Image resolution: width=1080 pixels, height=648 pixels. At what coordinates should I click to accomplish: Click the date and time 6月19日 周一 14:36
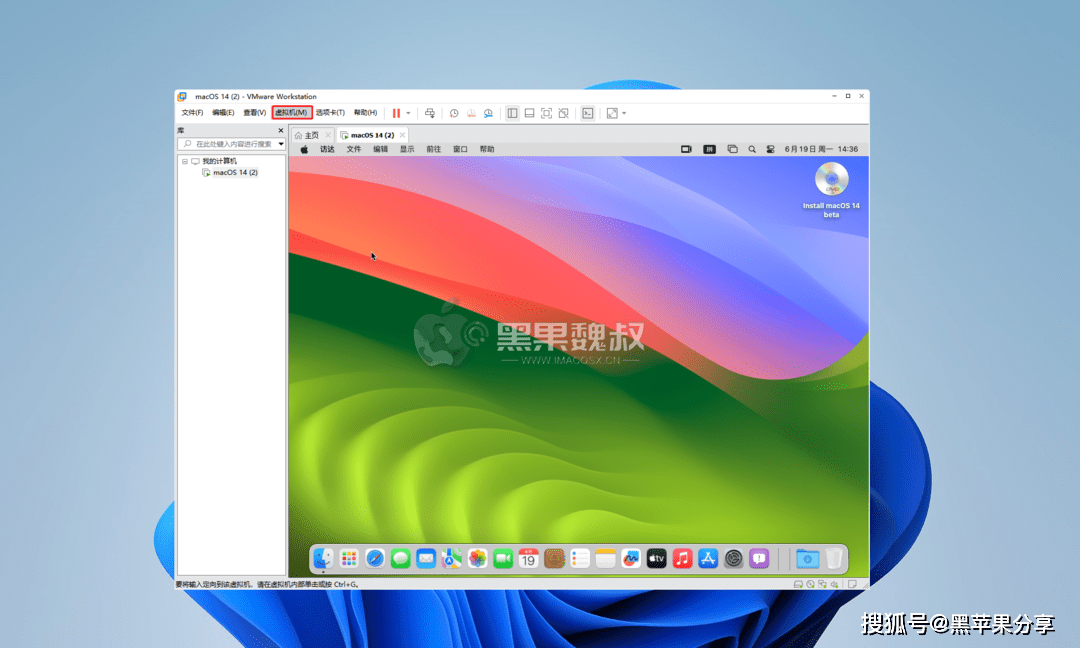821,149
